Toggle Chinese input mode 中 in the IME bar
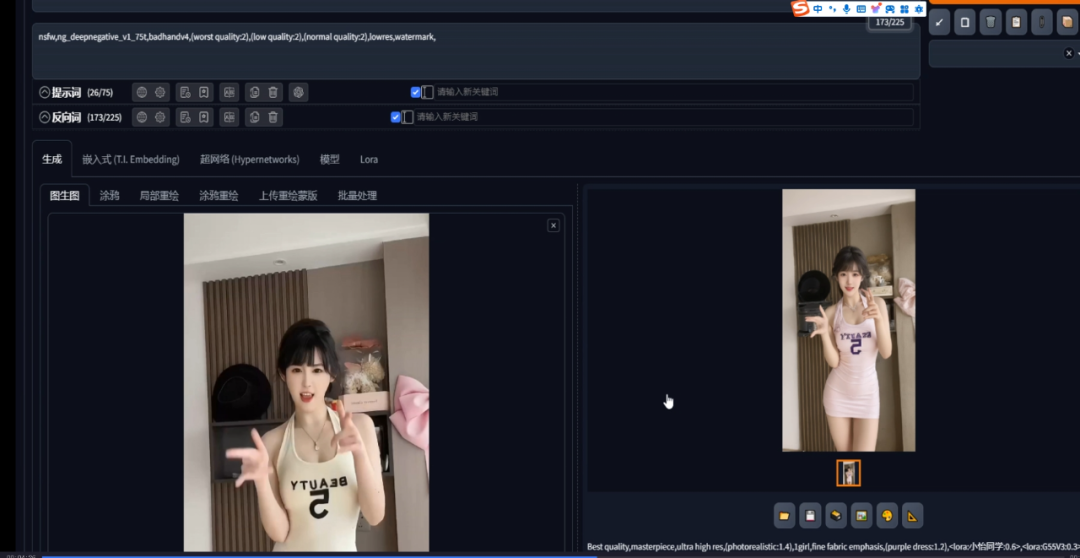The image size is (1080, 558). [x=818, y=9]
